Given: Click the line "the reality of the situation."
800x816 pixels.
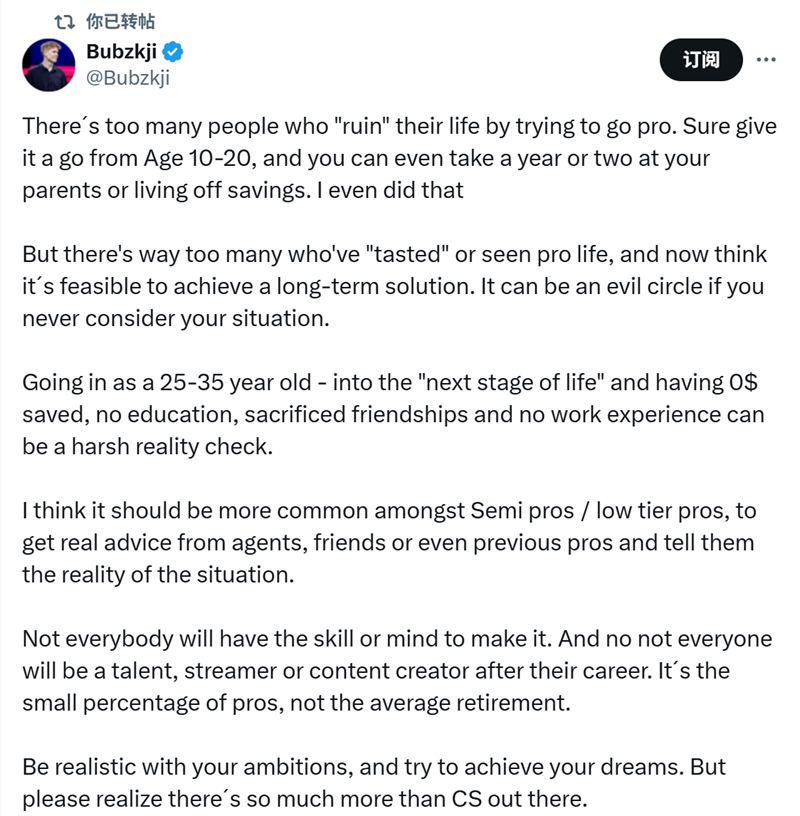Looking at the screenshot, I should pyautogui.click(x=158, y=575).
